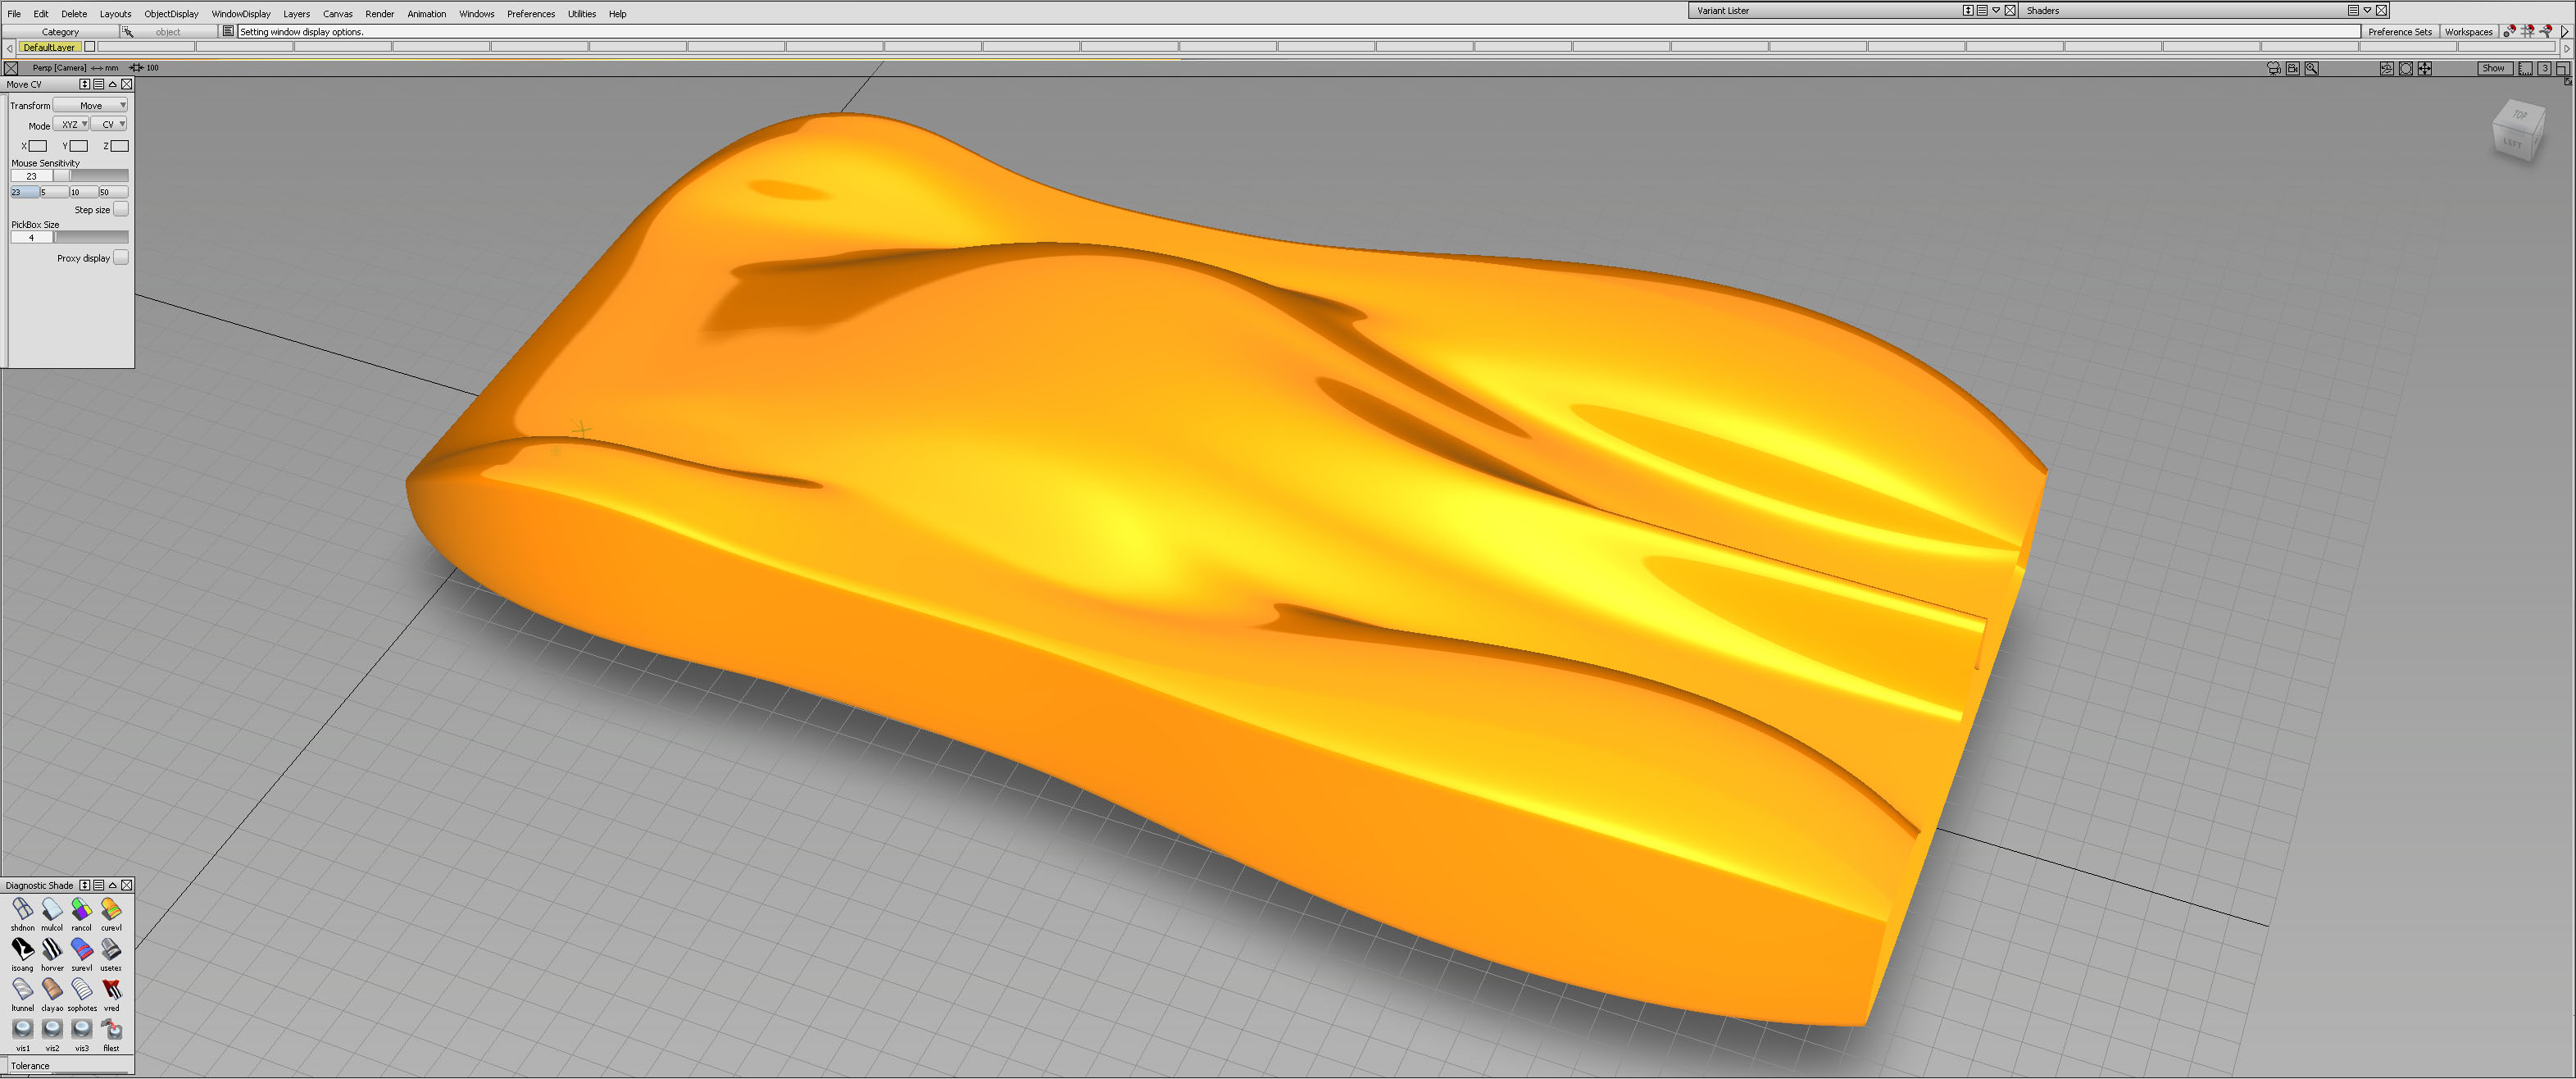Turn off shading with the shdnon icon
2576x1079 pixels.
click(22, 909)
